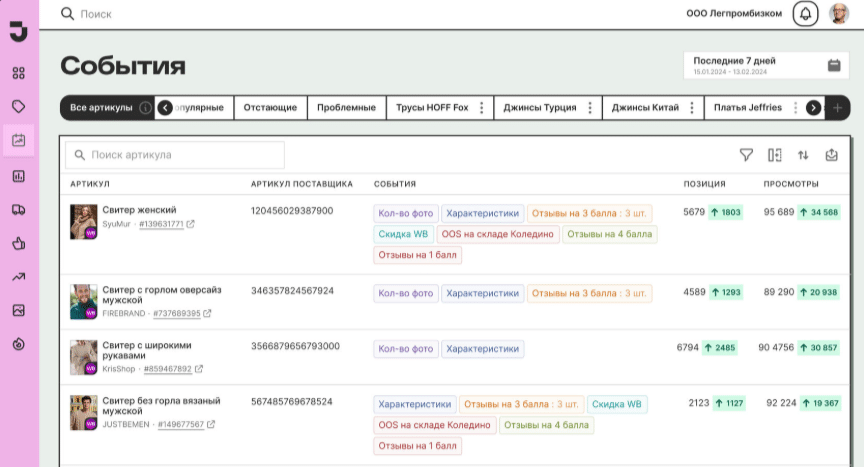
Task: Open calendar icon in date range picker
Action: [834, 66]
